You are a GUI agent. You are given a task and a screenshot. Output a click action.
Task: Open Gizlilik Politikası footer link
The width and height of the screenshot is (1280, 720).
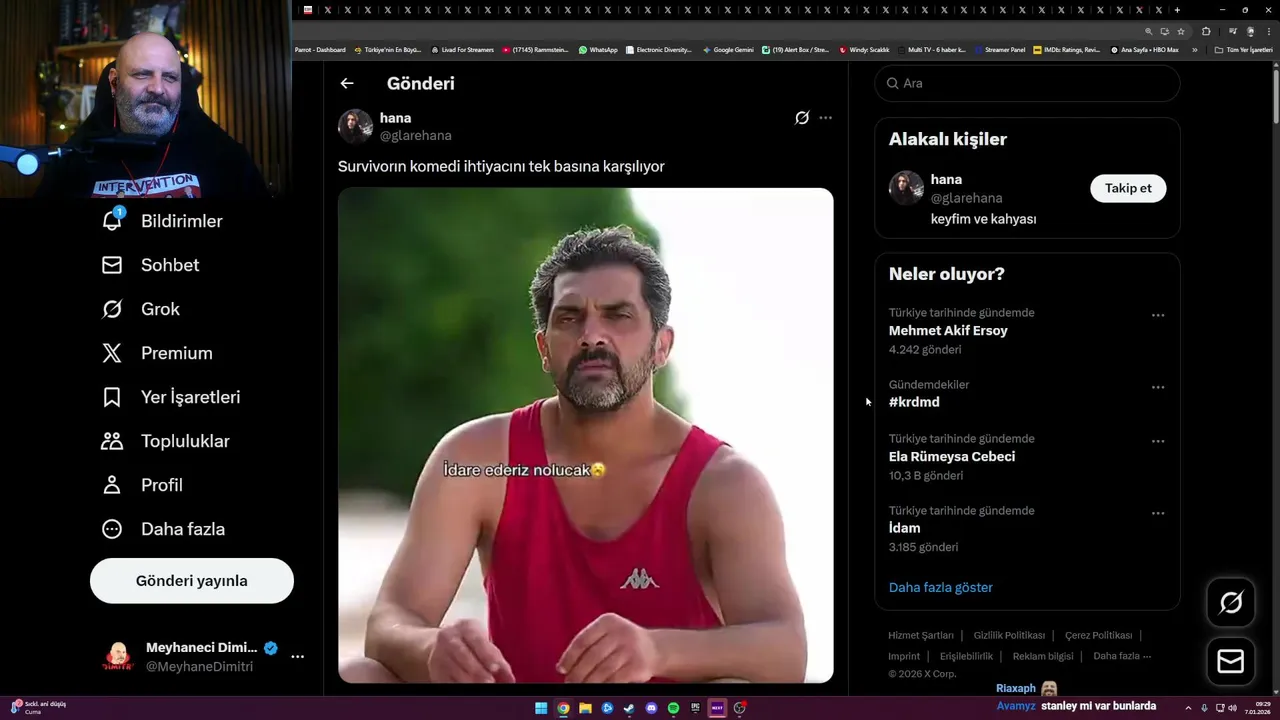pyautogui.click(x=1009, y=636)
